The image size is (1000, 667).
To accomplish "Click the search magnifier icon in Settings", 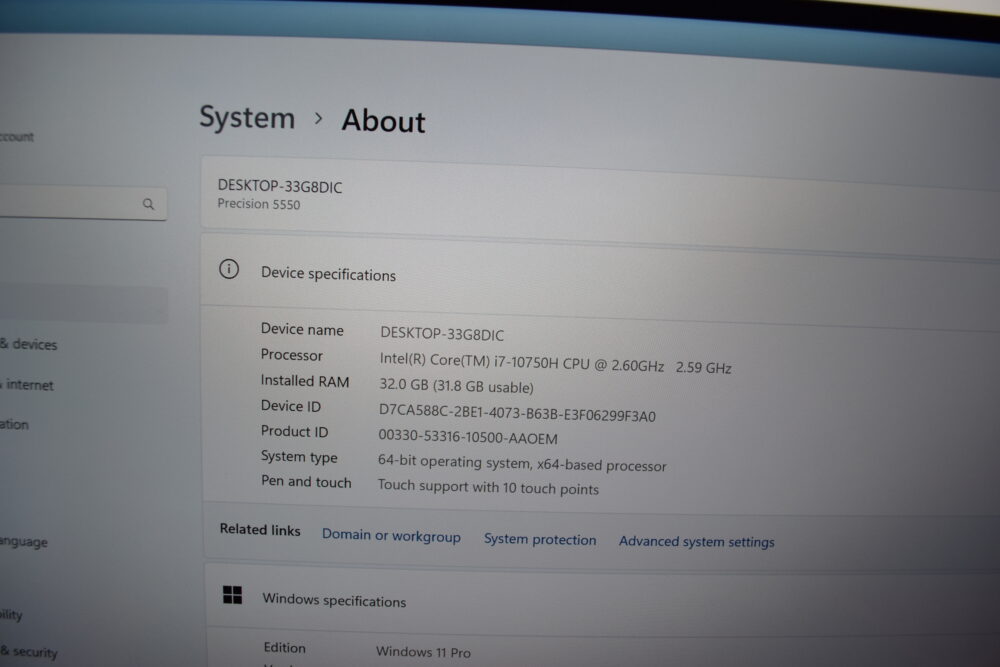I will click(148, 204).
